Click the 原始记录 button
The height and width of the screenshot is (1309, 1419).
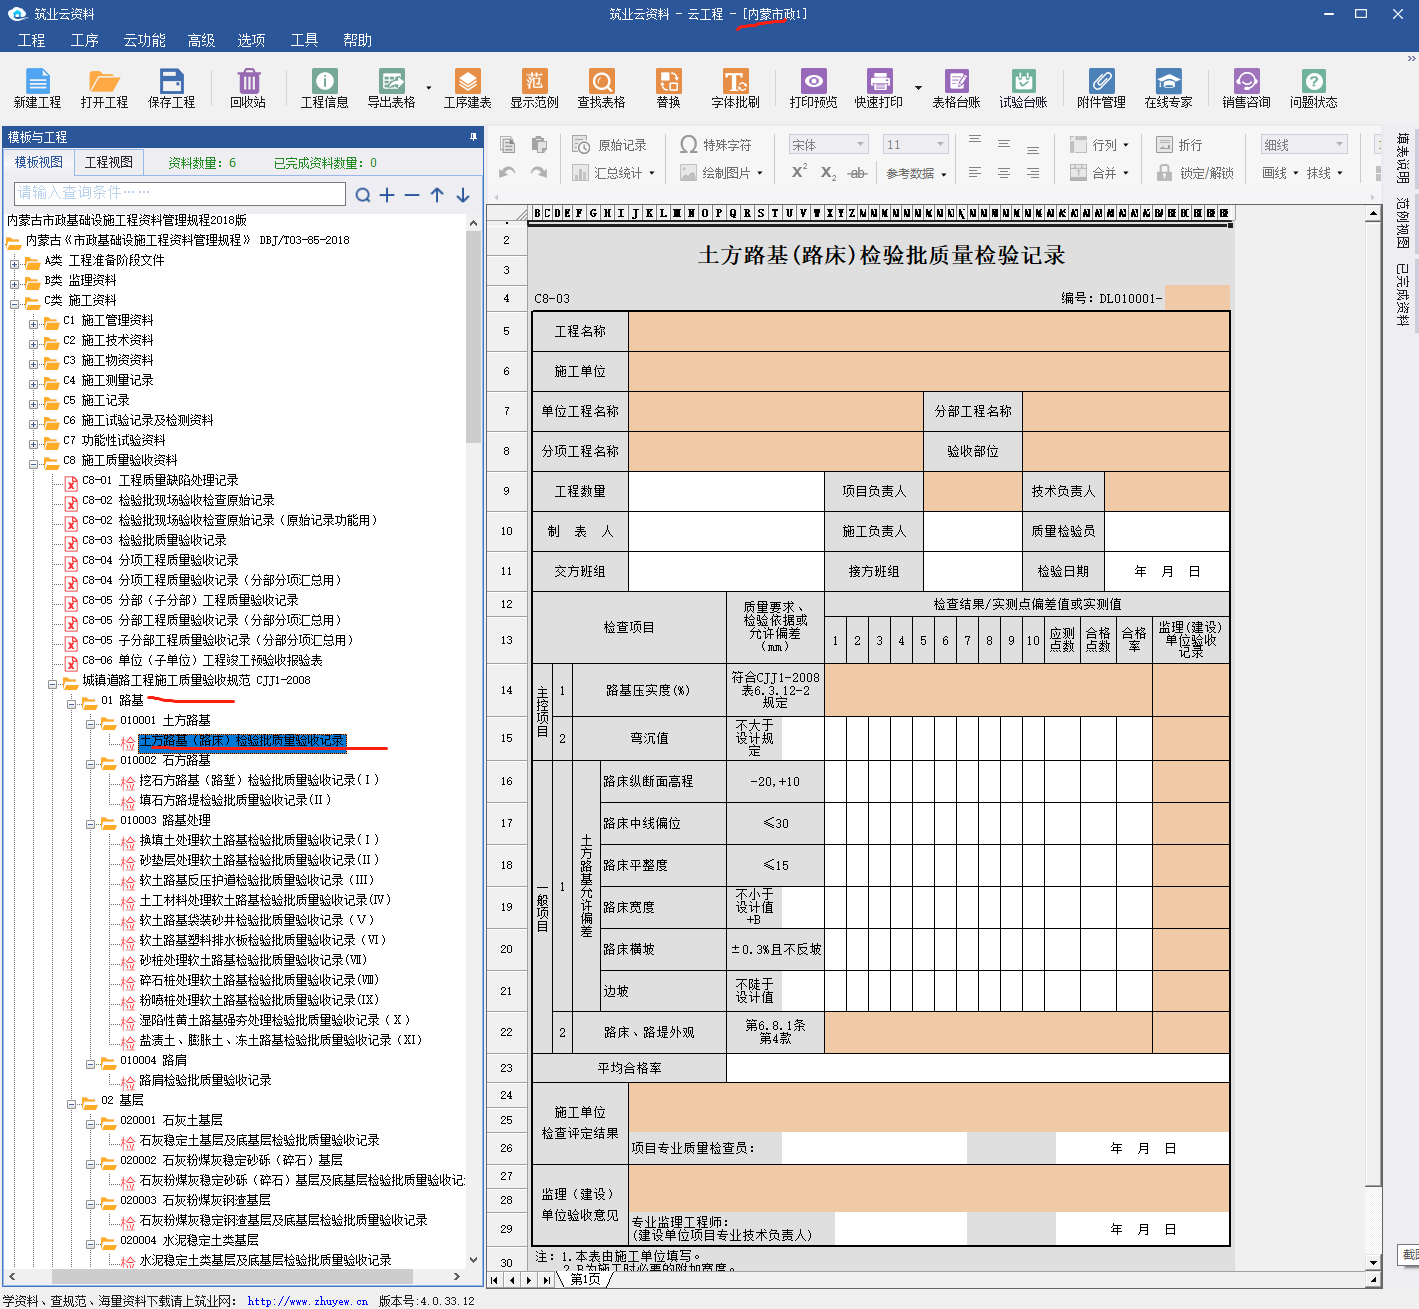point(610,145)
